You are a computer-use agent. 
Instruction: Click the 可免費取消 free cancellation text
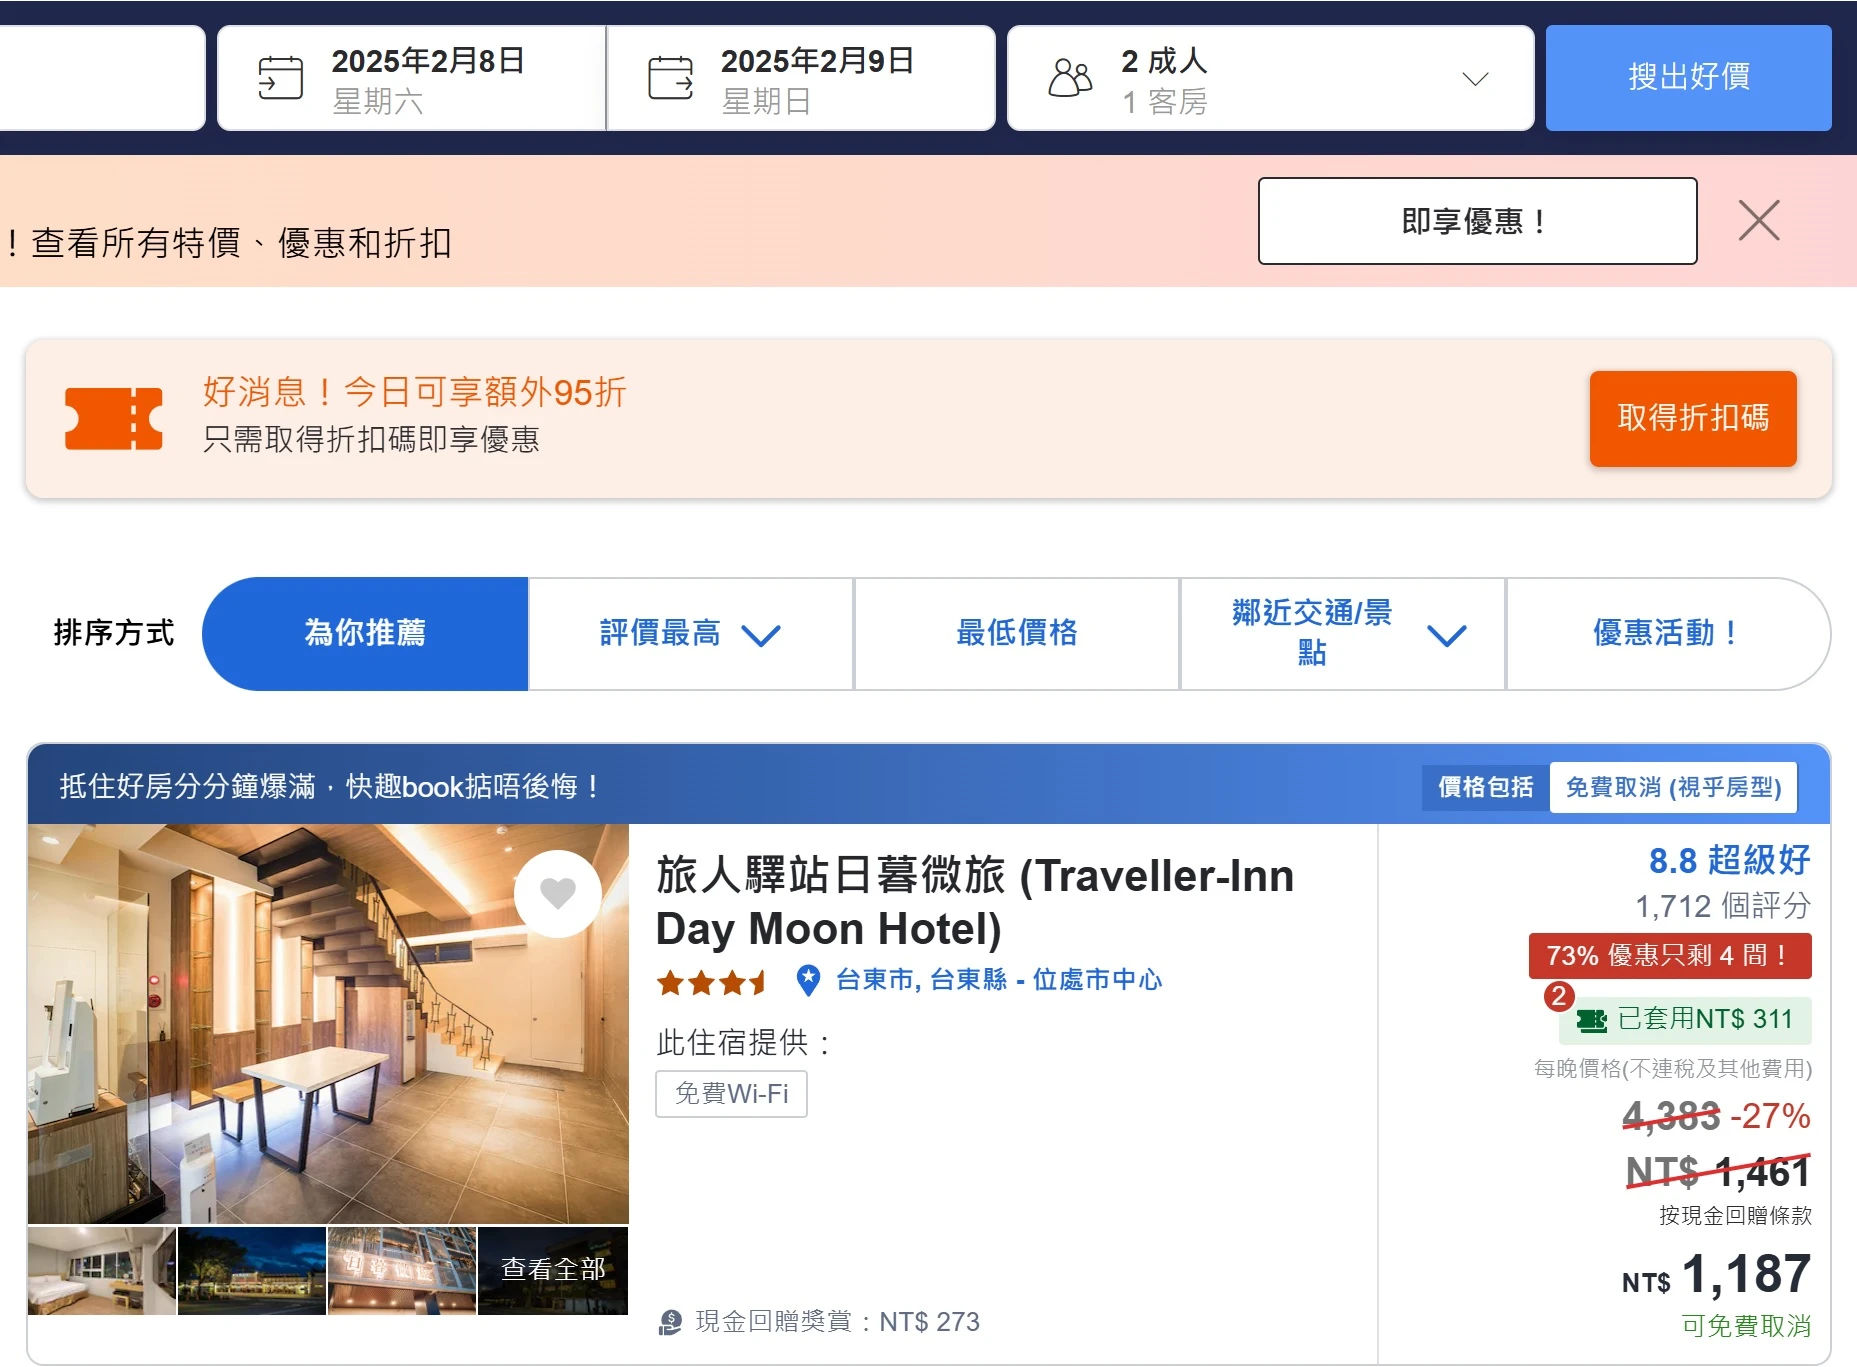pyautogui.click(x=1746, y=1326)
